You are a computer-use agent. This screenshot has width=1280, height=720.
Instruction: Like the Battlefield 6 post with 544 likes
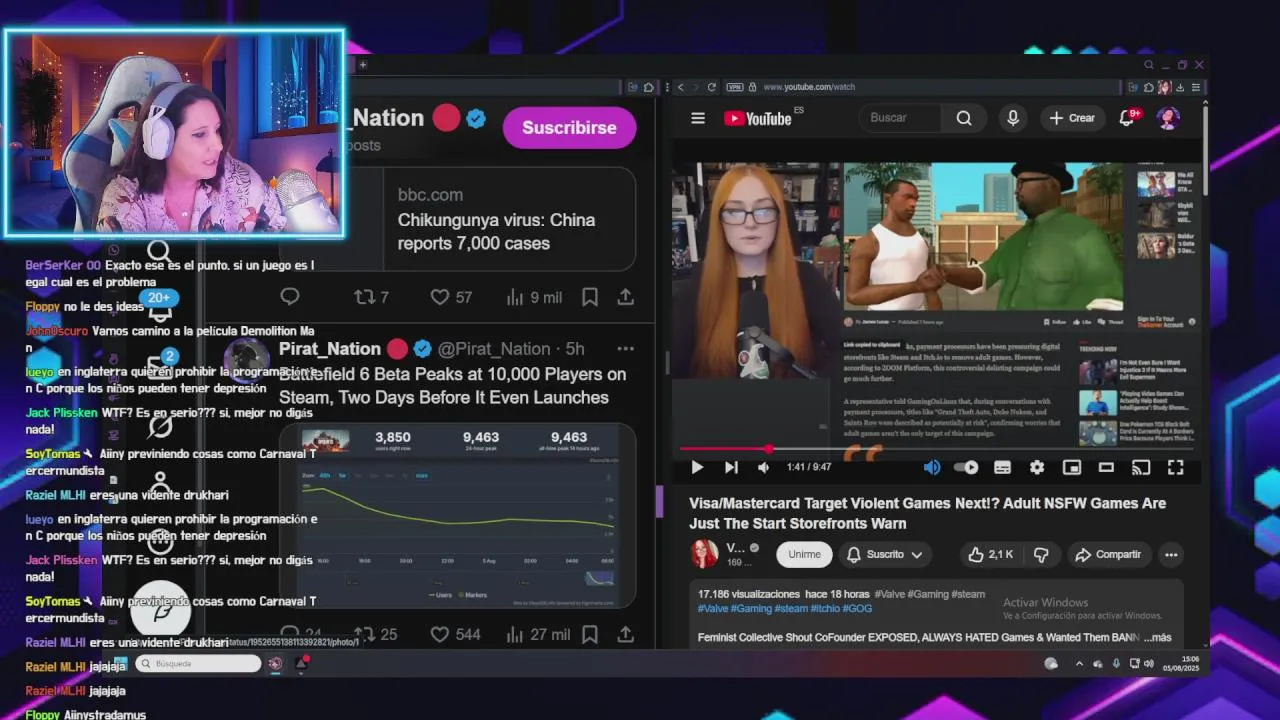click(455, 634)
